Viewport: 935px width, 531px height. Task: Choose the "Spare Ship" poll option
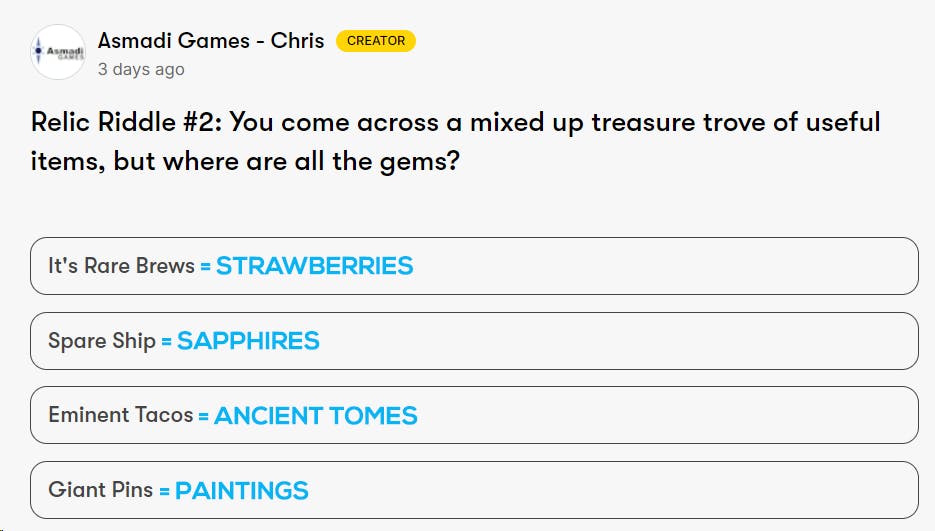[x=101, y=341]
